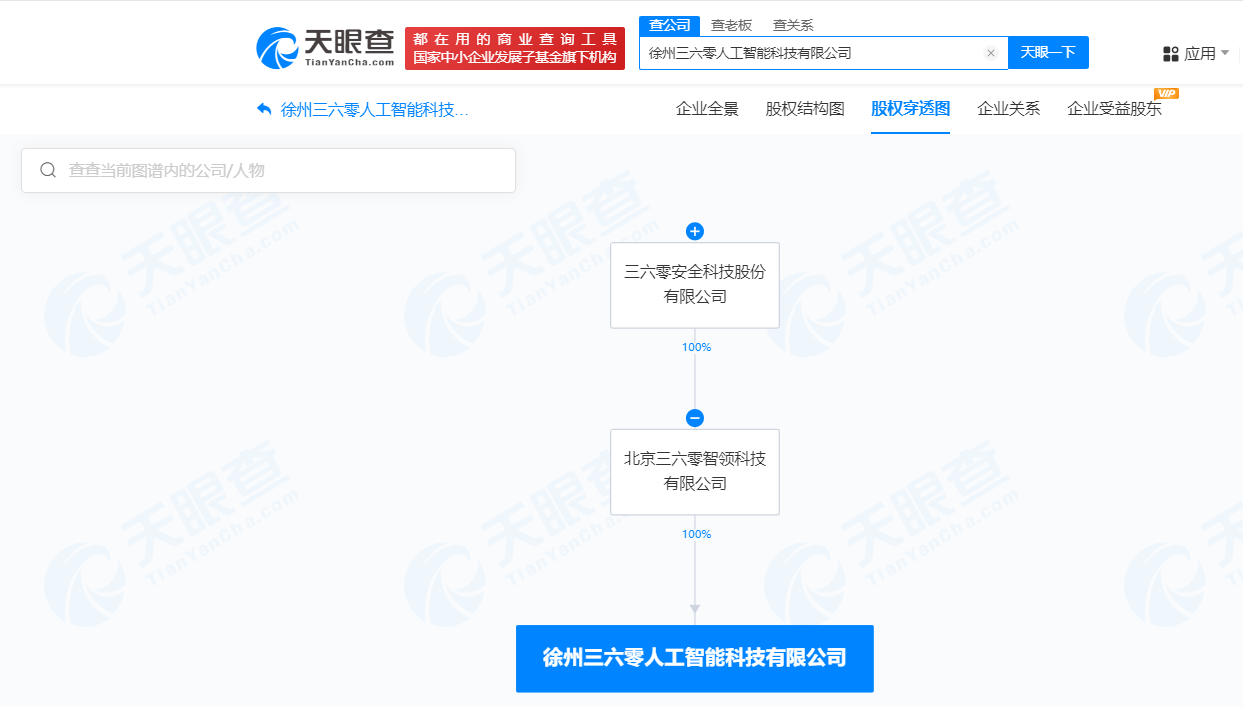Open the 股权结构图 tab

coord(805,109)
